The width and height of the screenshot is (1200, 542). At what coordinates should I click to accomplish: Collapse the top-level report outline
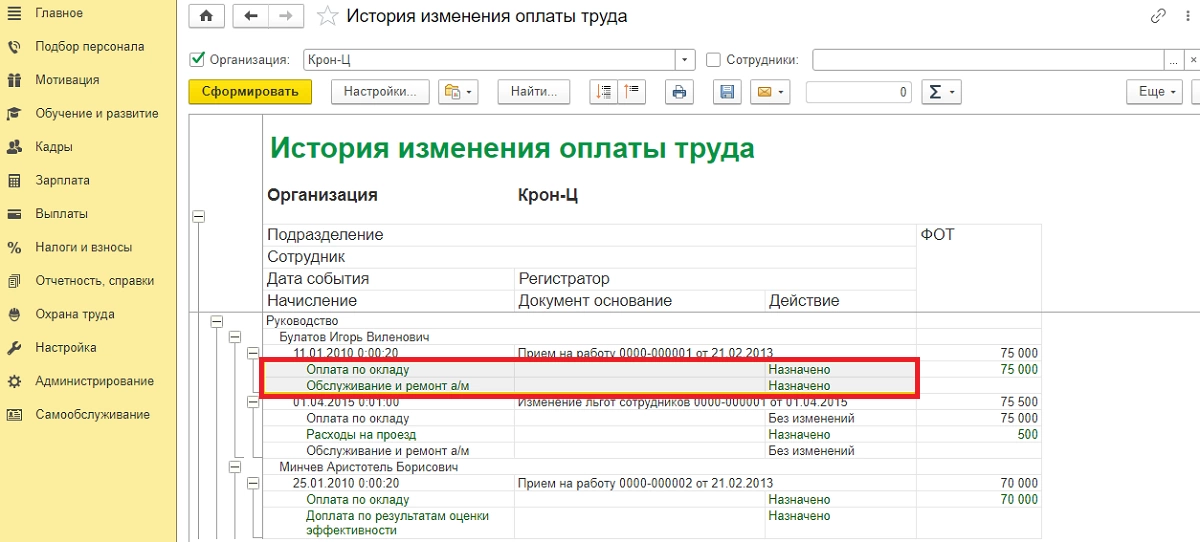pos(198,216)
